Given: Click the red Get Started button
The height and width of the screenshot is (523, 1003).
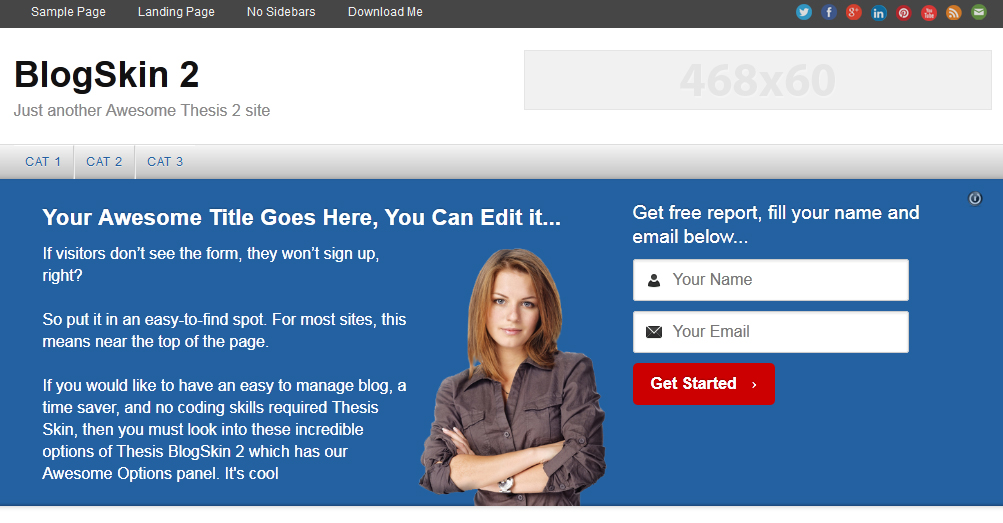Looking at the screenshot, I should (704, 384).
